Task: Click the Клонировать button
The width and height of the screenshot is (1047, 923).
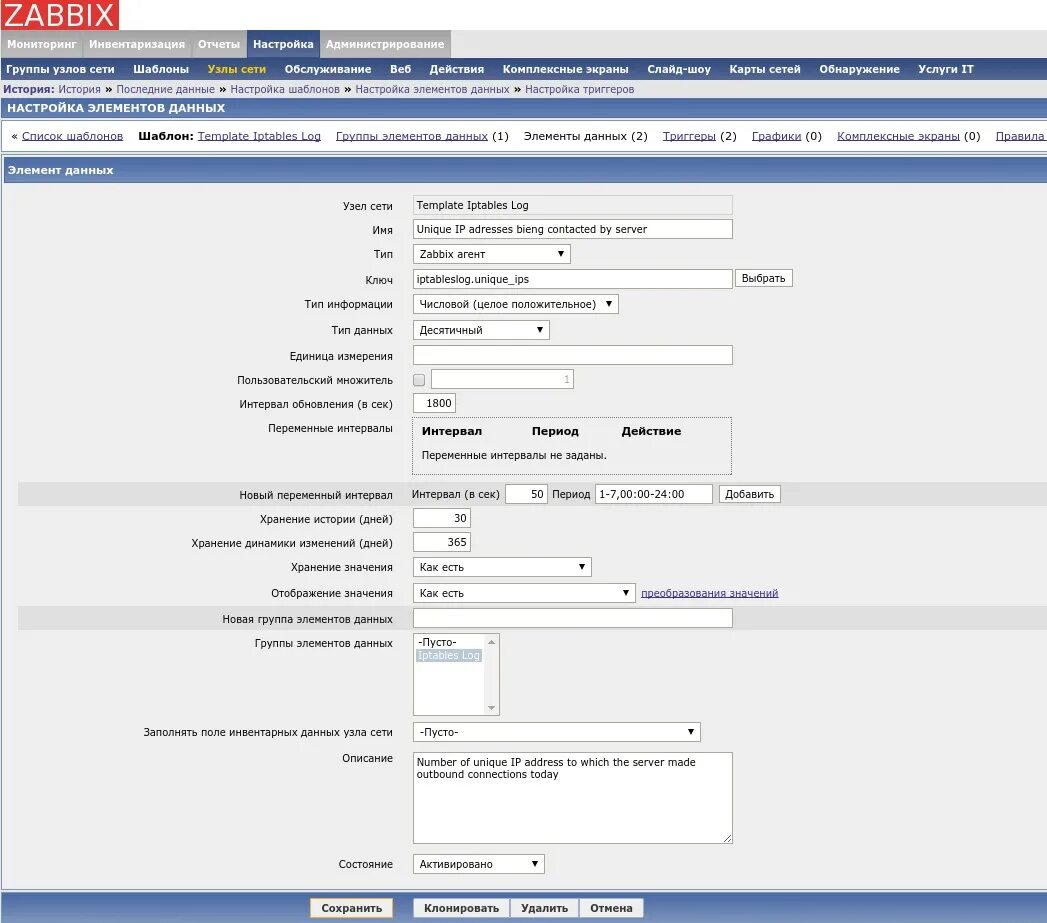Action: [x=461, y=908]
